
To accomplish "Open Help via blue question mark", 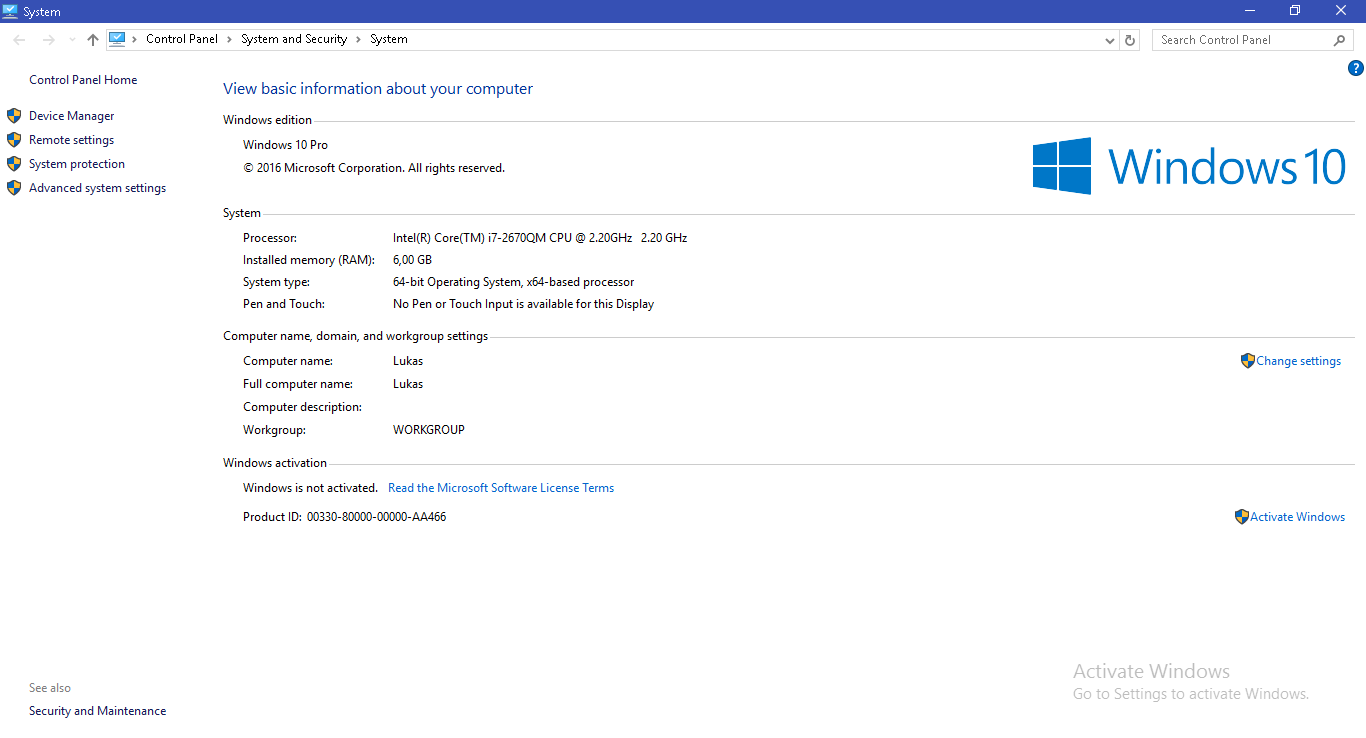I will (x=1356, y=68).
